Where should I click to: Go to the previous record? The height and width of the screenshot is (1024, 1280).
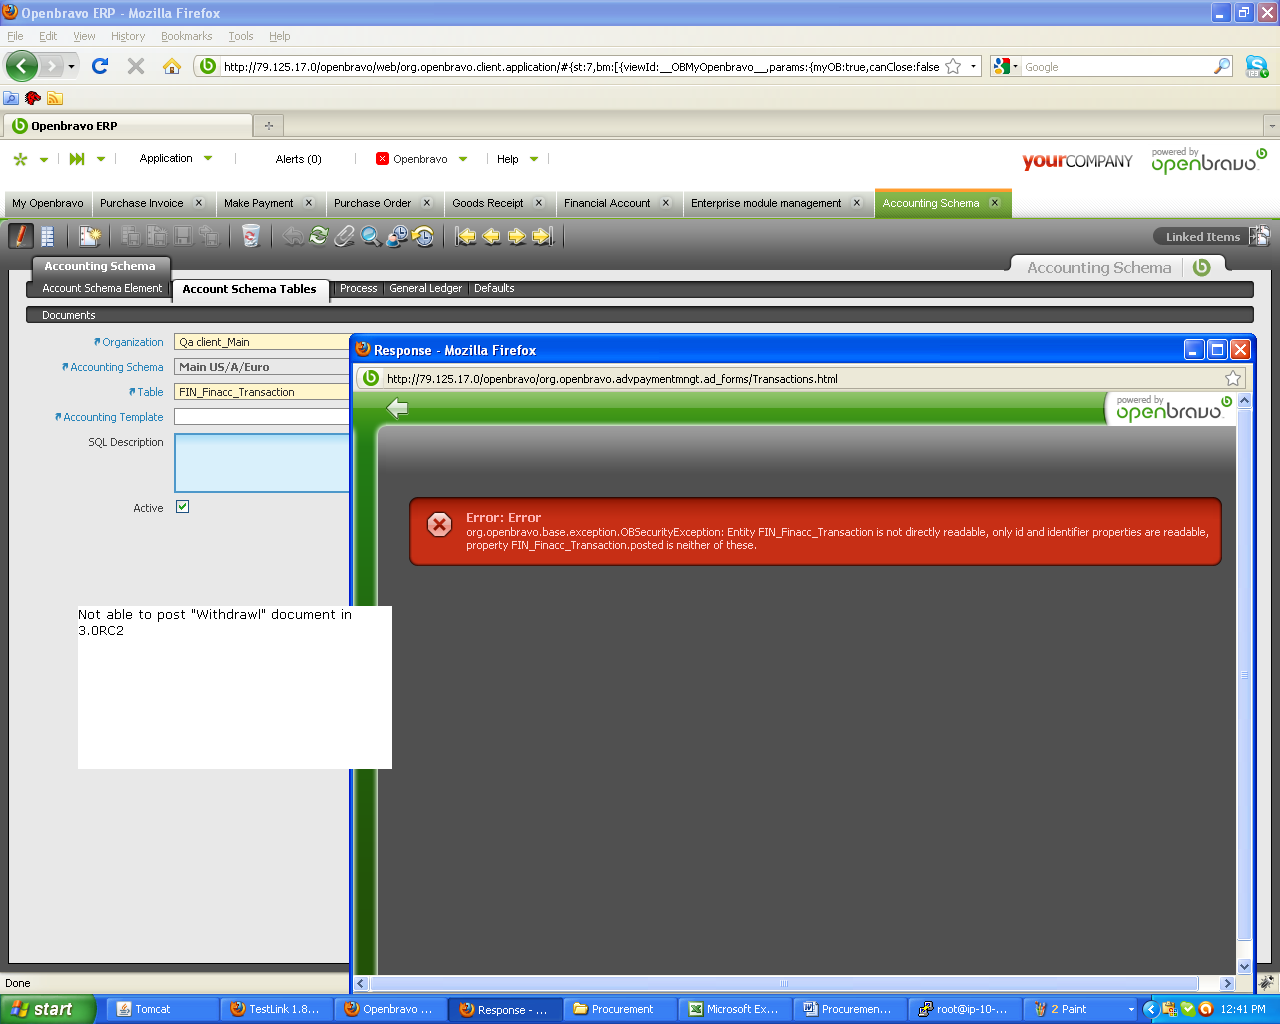point(491,236)
